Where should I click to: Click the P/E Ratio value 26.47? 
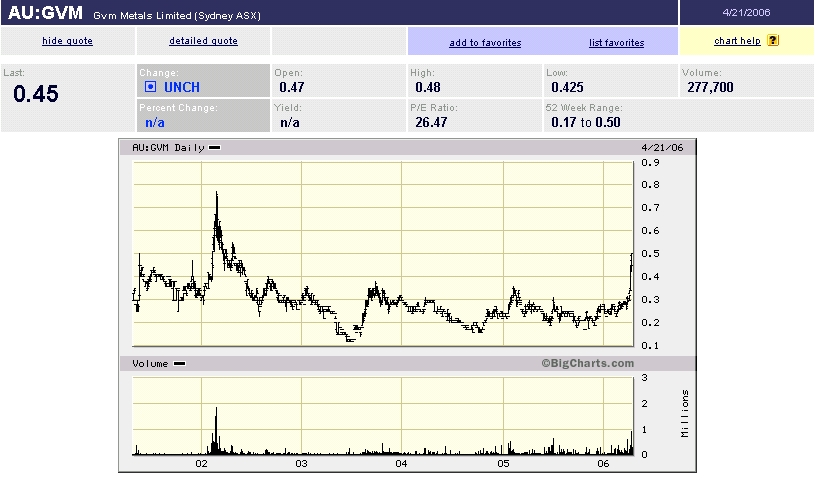pos(429,122)
